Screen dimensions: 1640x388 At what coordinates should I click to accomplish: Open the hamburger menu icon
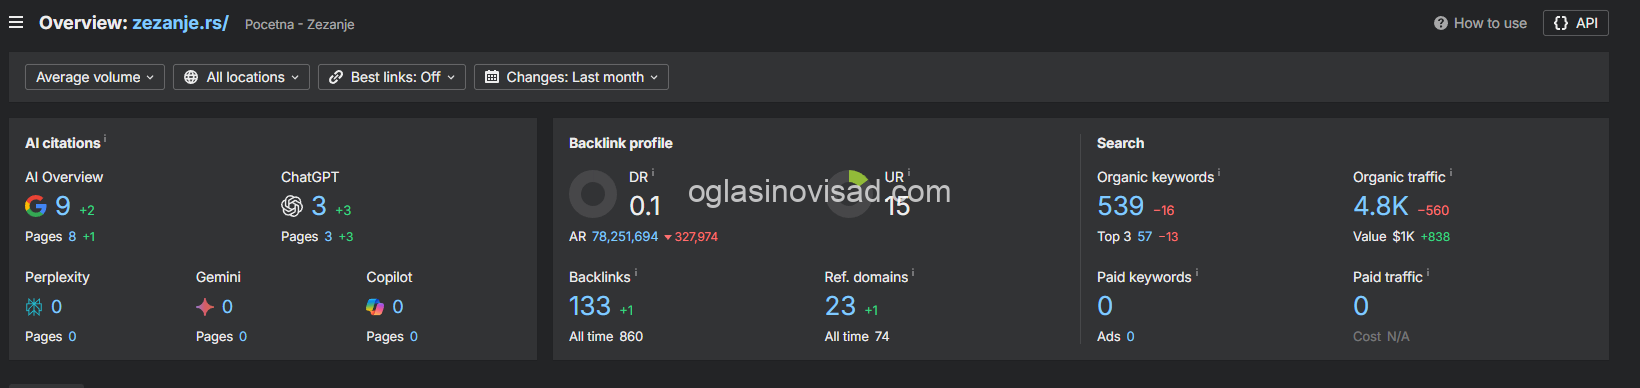pyautogui.click(x=16, y=22)
